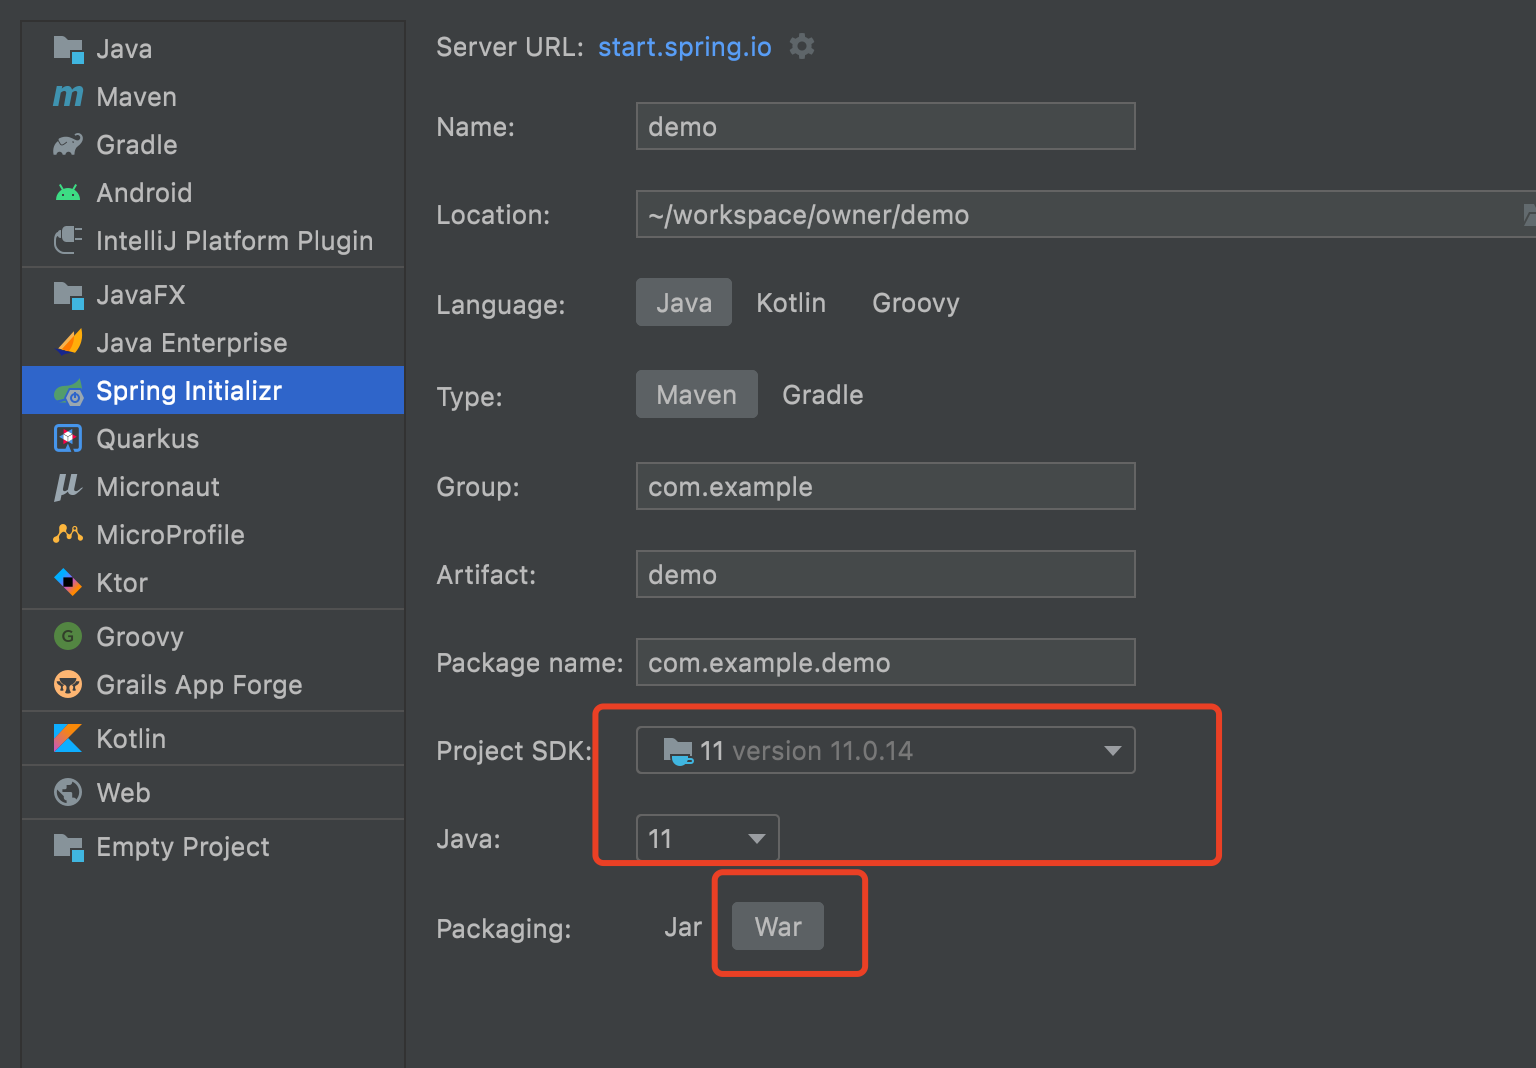This screenshot has height=1068, width=1536.
Task: Switch project type to Gradle
Action: tap(822, 395)
